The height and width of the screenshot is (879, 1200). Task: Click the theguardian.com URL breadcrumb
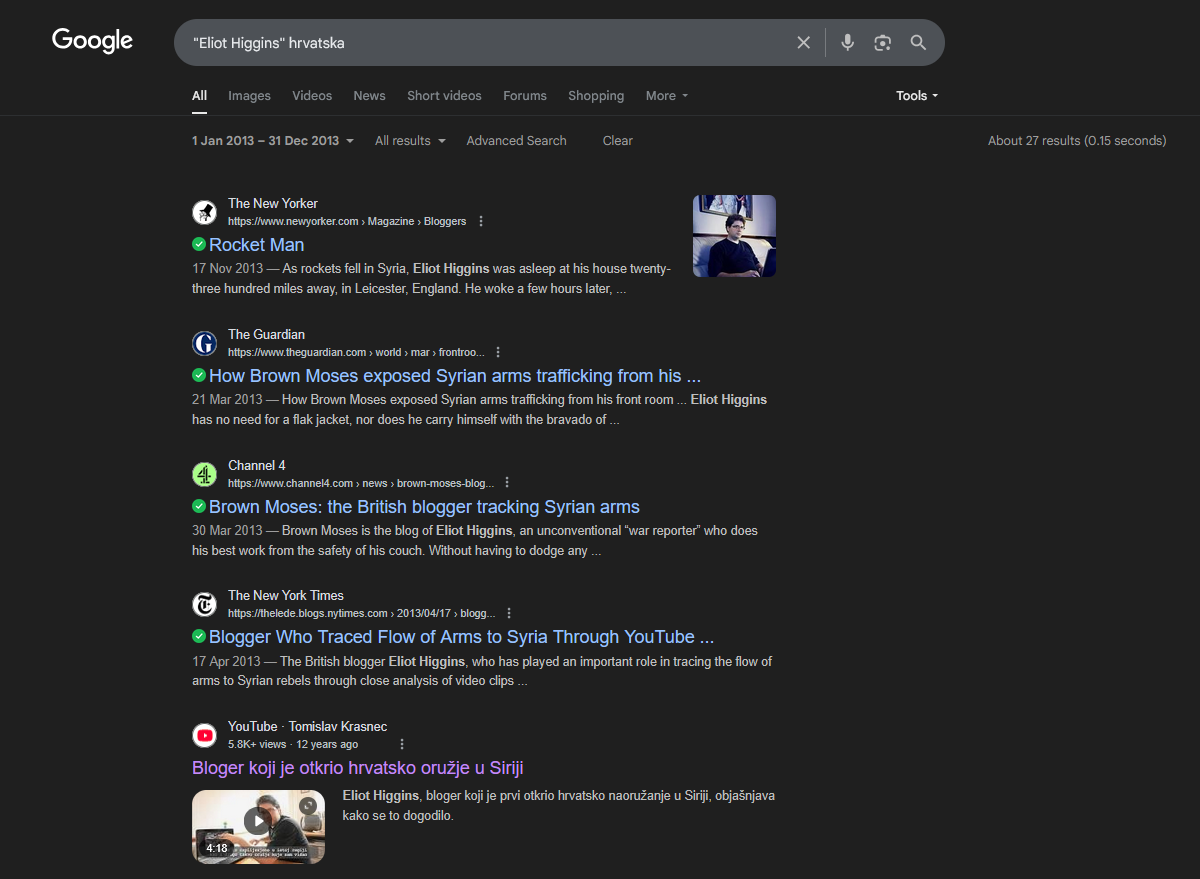pos(356,352)
